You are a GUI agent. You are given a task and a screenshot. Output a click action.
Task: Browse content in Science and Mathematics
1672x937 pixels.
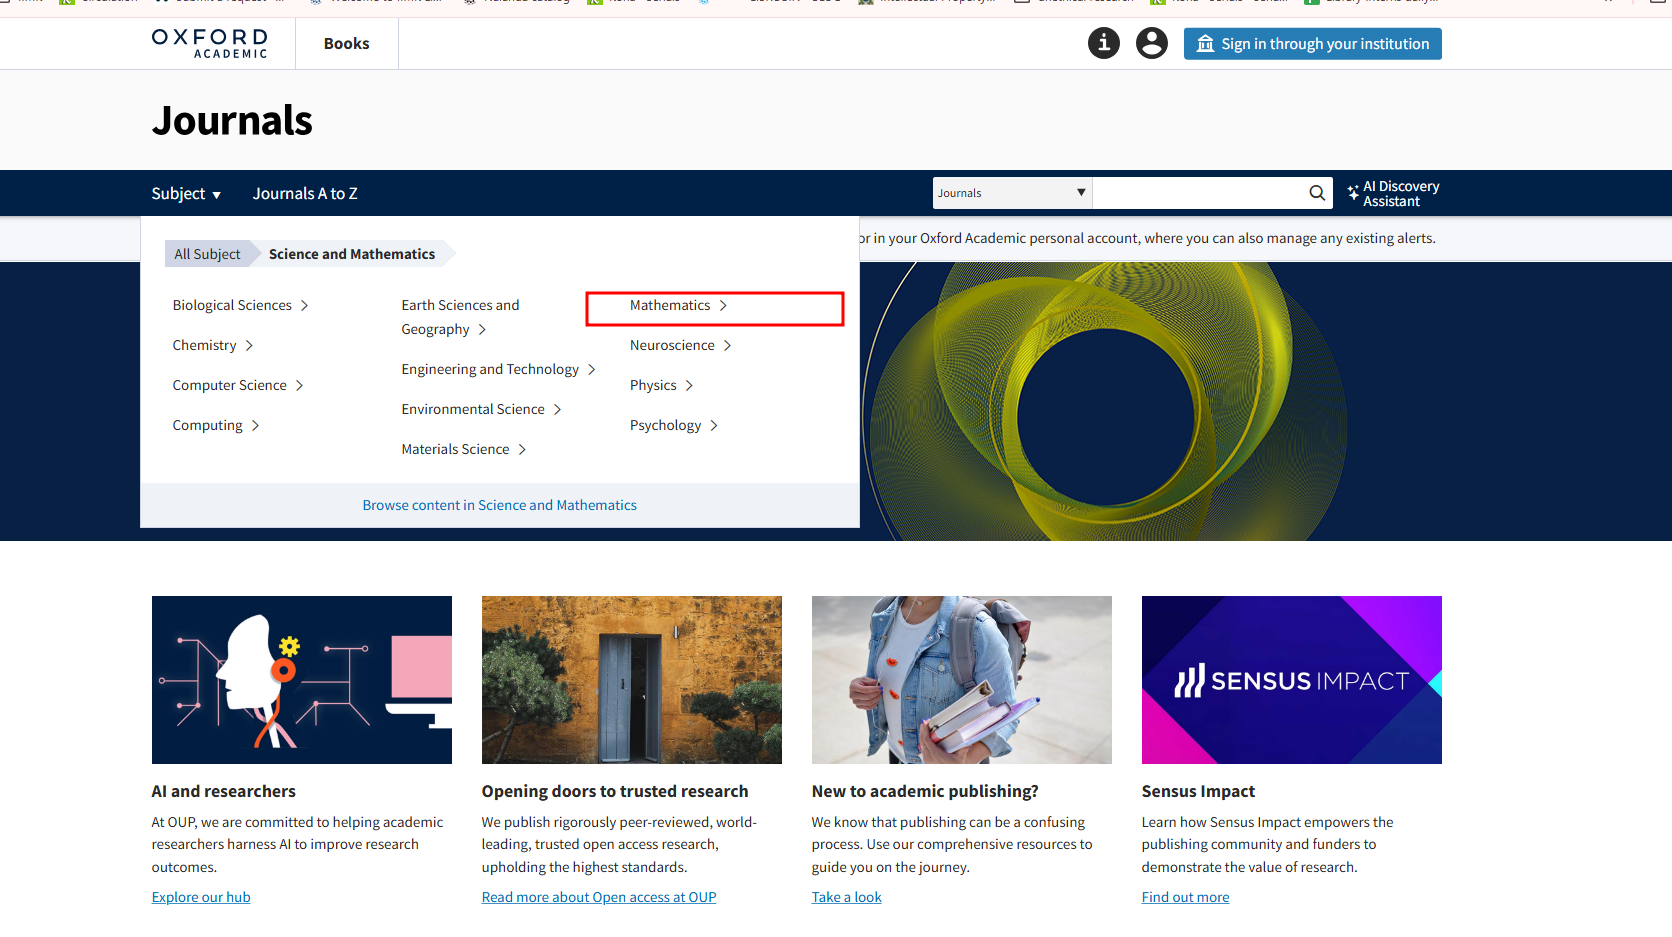click(x=499, y=506)
